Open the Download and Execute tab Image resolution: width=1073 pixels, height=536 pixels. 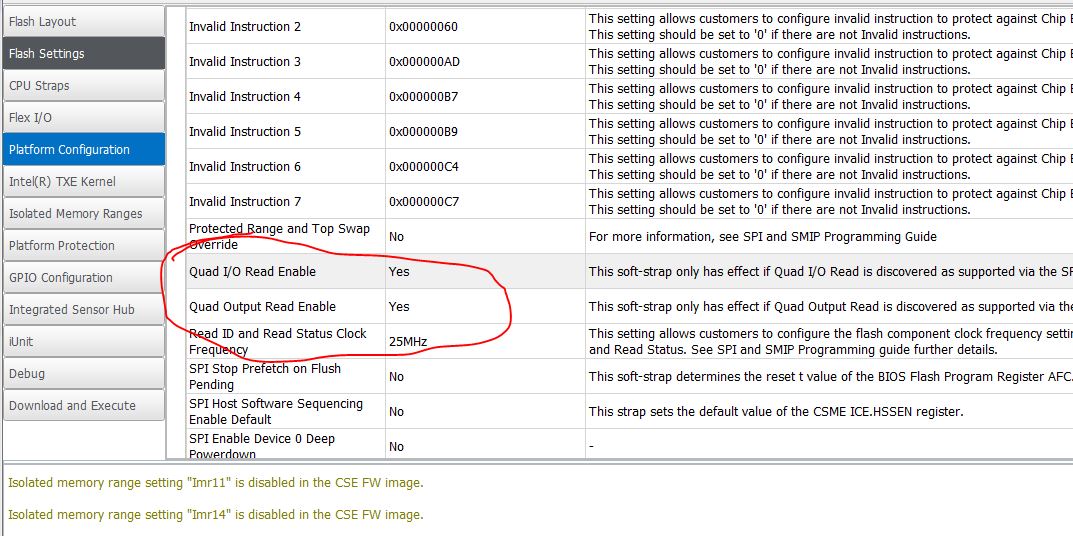click(83, 406)
